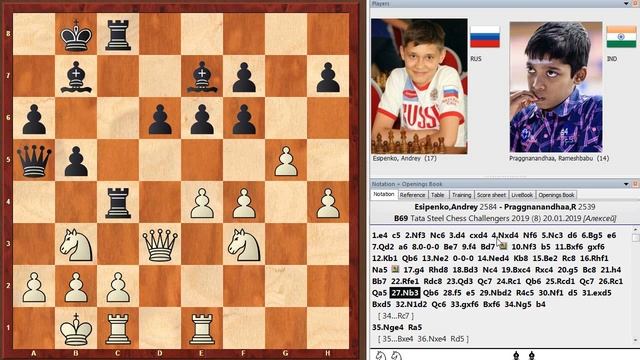This screenshot has height=360, width=640.
Task: Click the second black pawn icon below notation
Action: 531,356
